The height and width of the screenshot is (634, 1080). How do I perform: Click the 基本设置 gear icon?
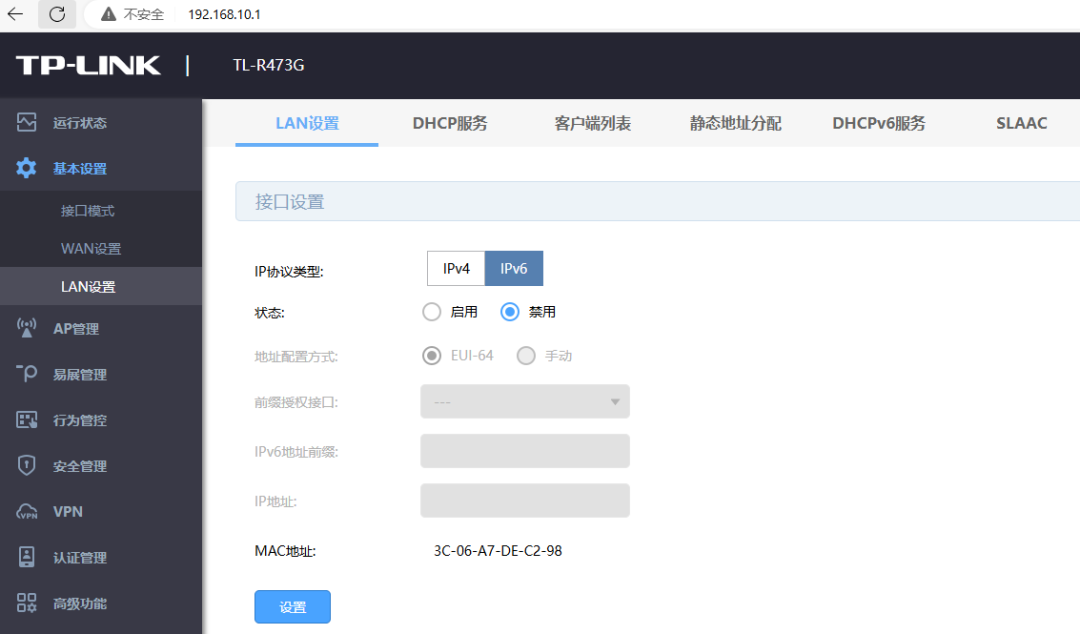27,169
